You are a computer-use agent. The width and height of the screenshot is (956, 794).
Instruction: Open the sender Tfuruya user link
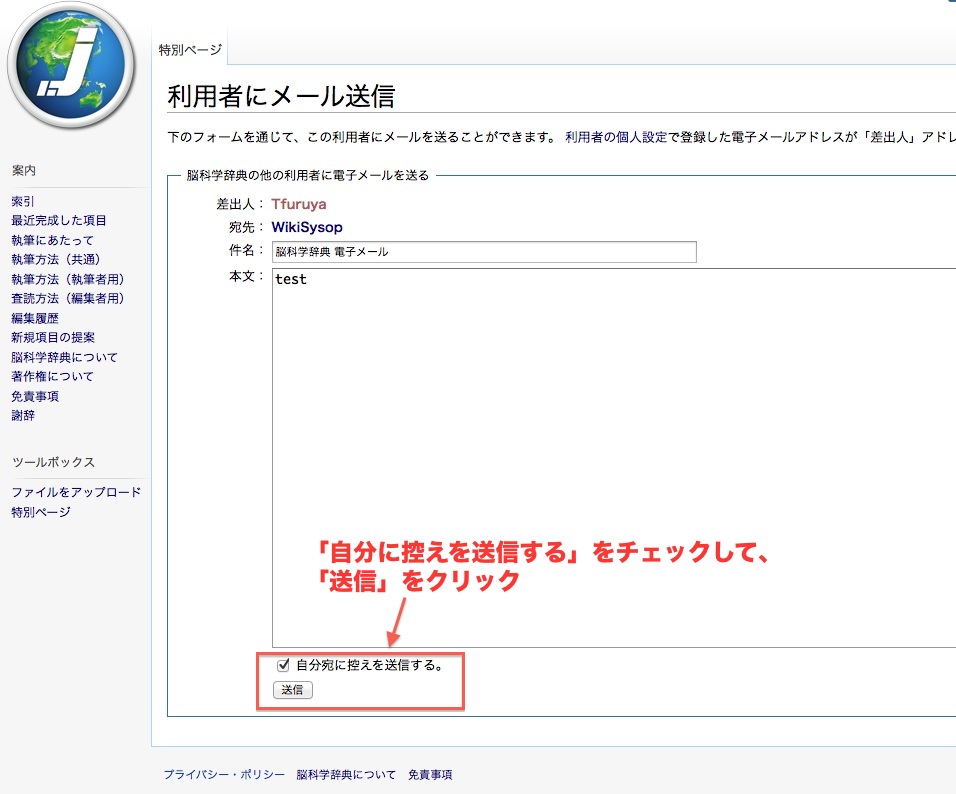(x=299, y=204)
